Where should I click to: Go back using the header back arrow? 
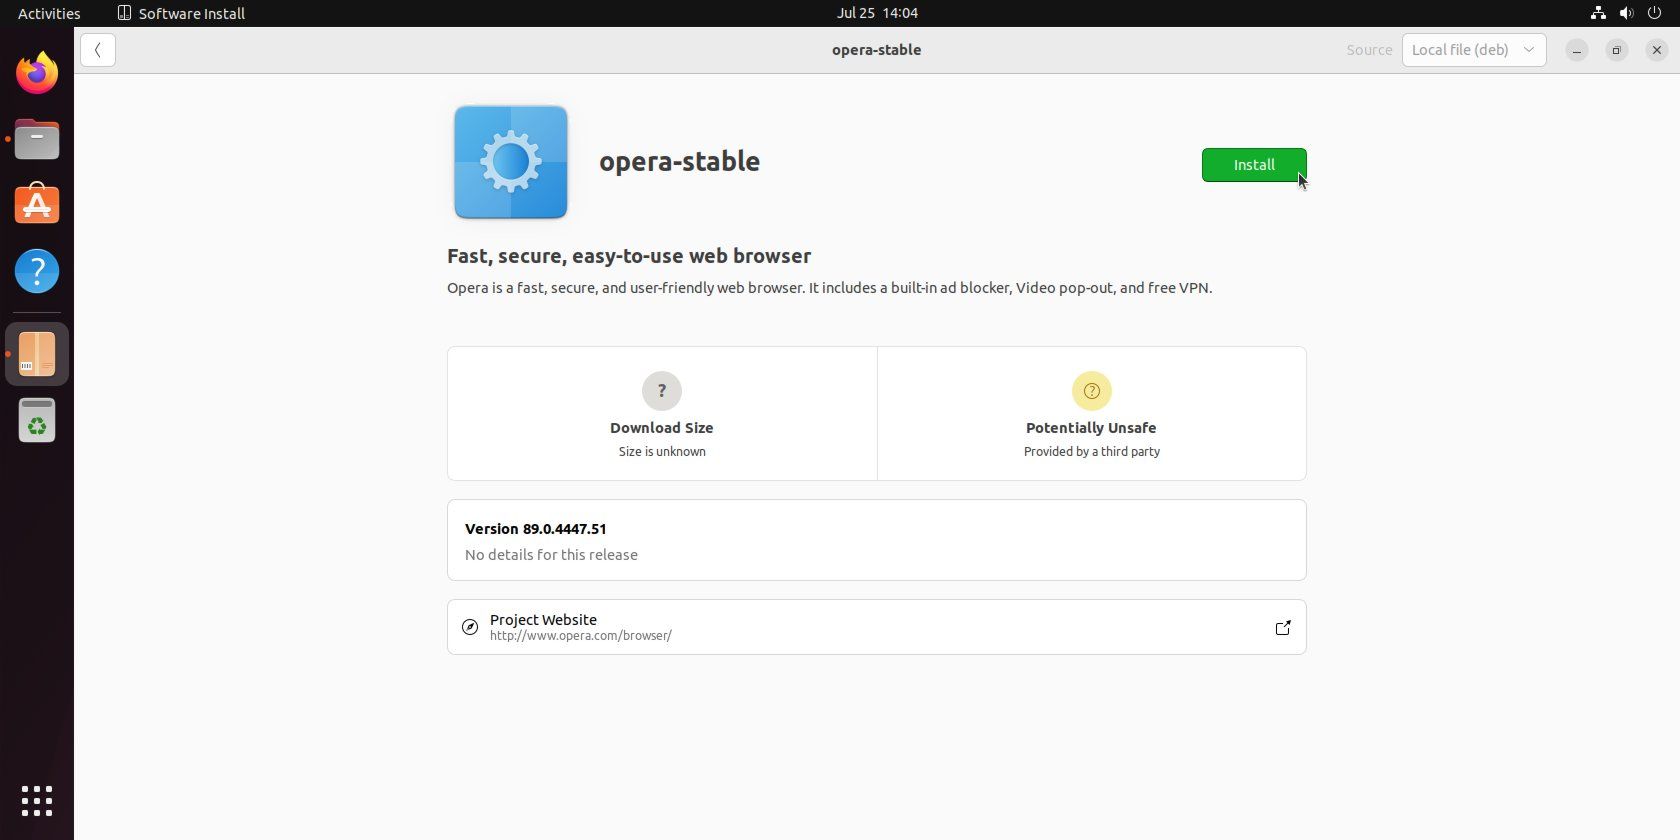[x=98, y=50]
